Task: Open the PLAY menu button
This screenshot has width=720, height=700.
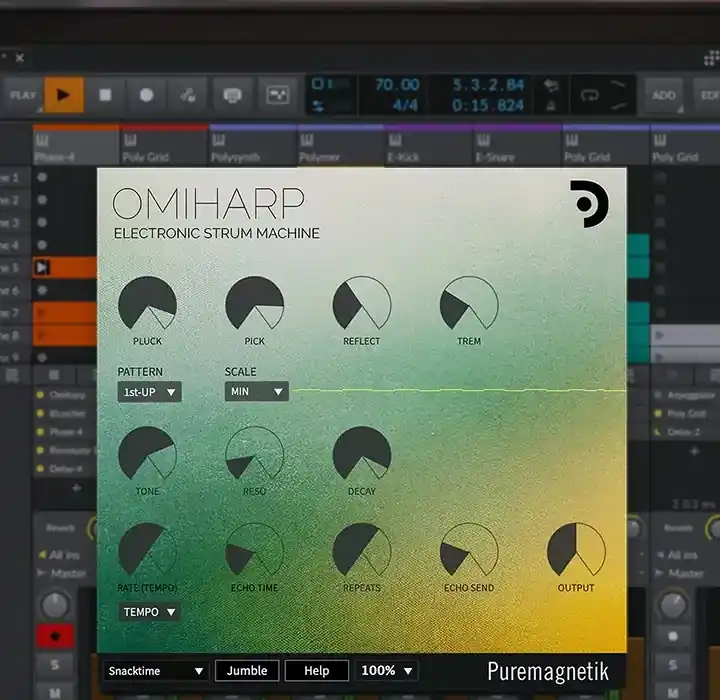Action: (x=23, y=95)
